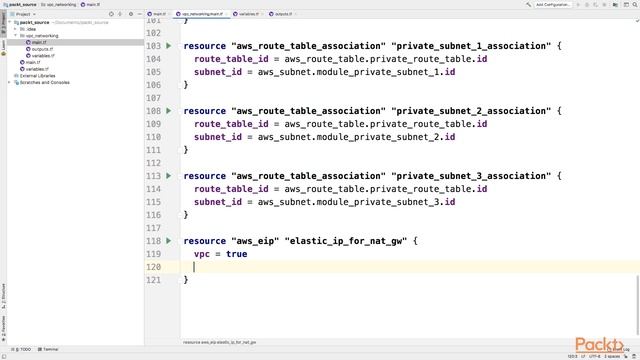Open the Learn side tool tab

[x=3, y=47]
